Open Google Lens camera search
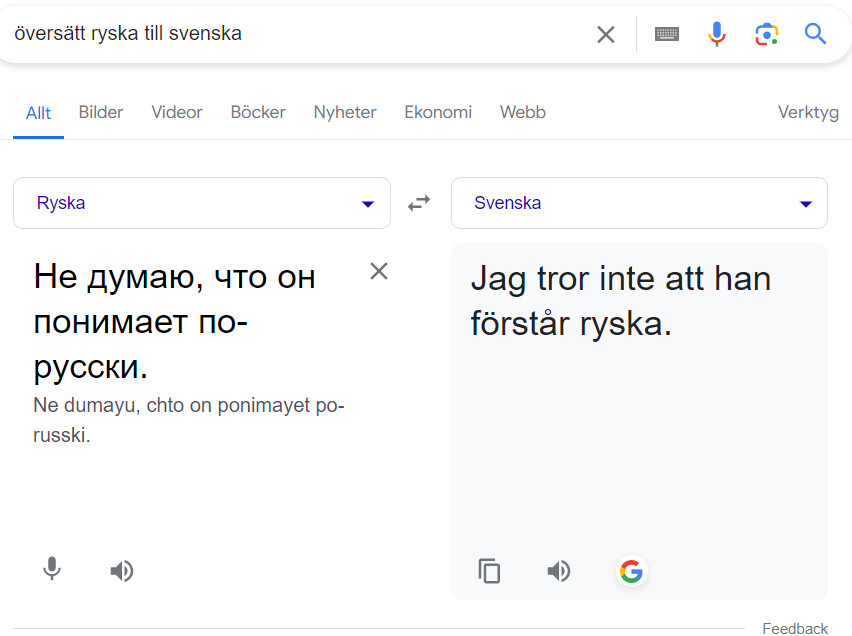Image resolution: width=852 pixels, height=636 pixels. click(766, 33)
